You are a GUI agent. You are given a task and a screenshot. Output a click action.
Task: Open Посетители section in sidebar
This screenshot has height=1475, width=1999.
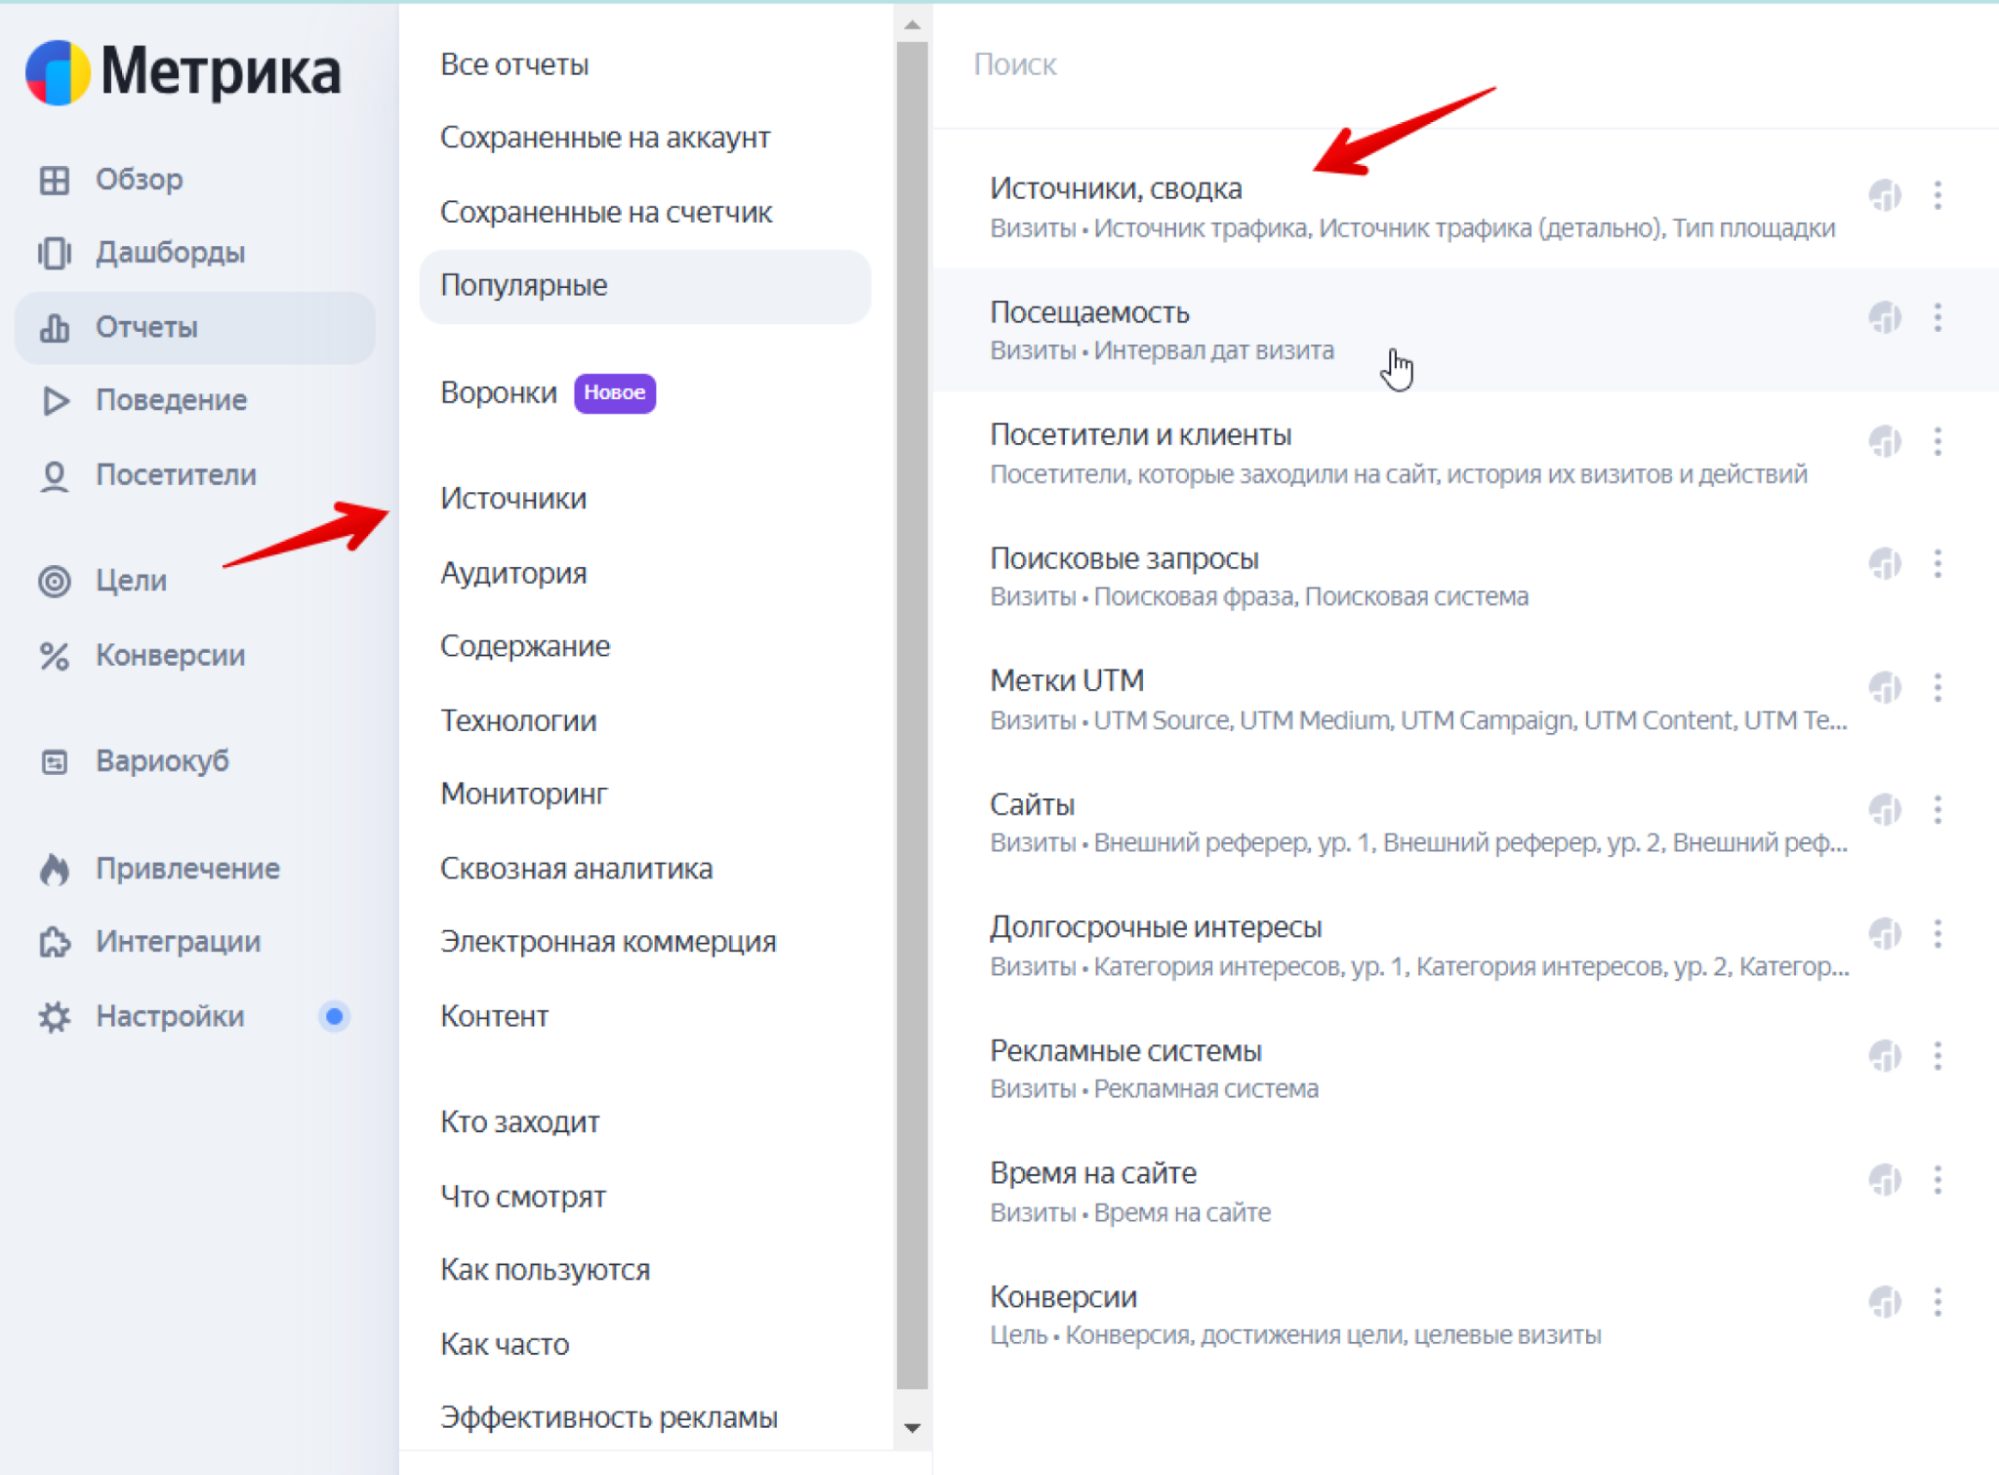(x=147, y=475)
